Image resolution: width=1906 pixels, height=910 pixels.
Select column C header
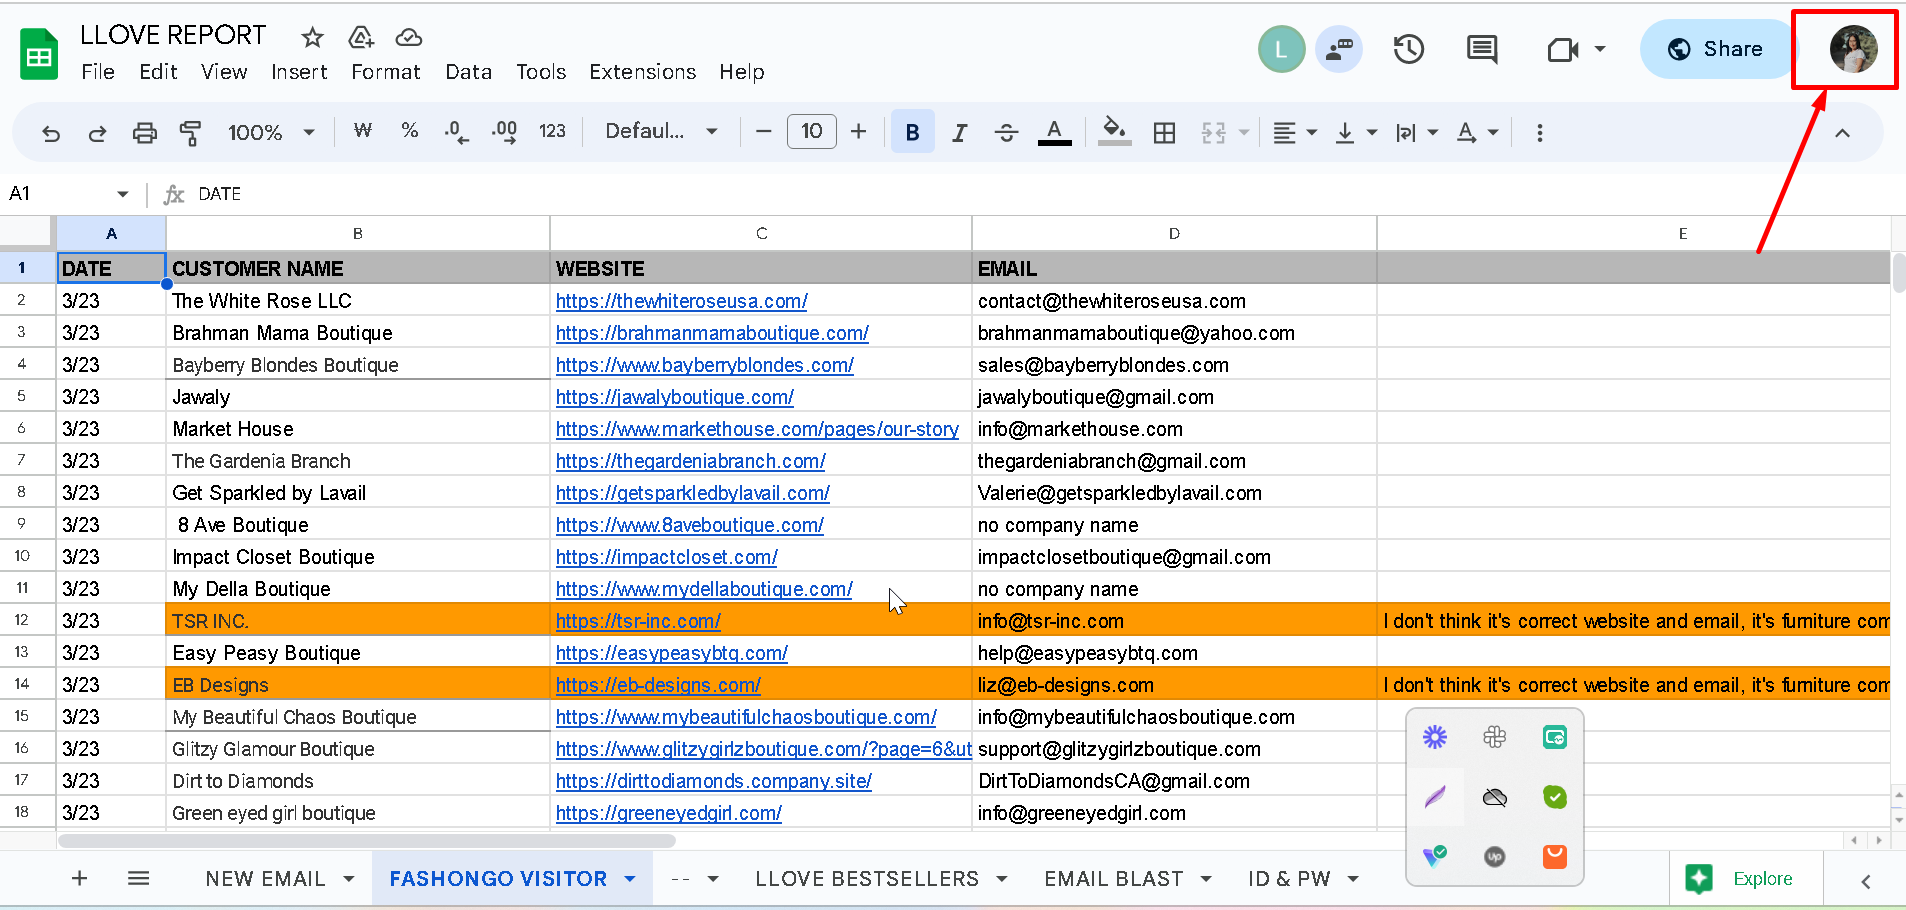click(761, 233)
